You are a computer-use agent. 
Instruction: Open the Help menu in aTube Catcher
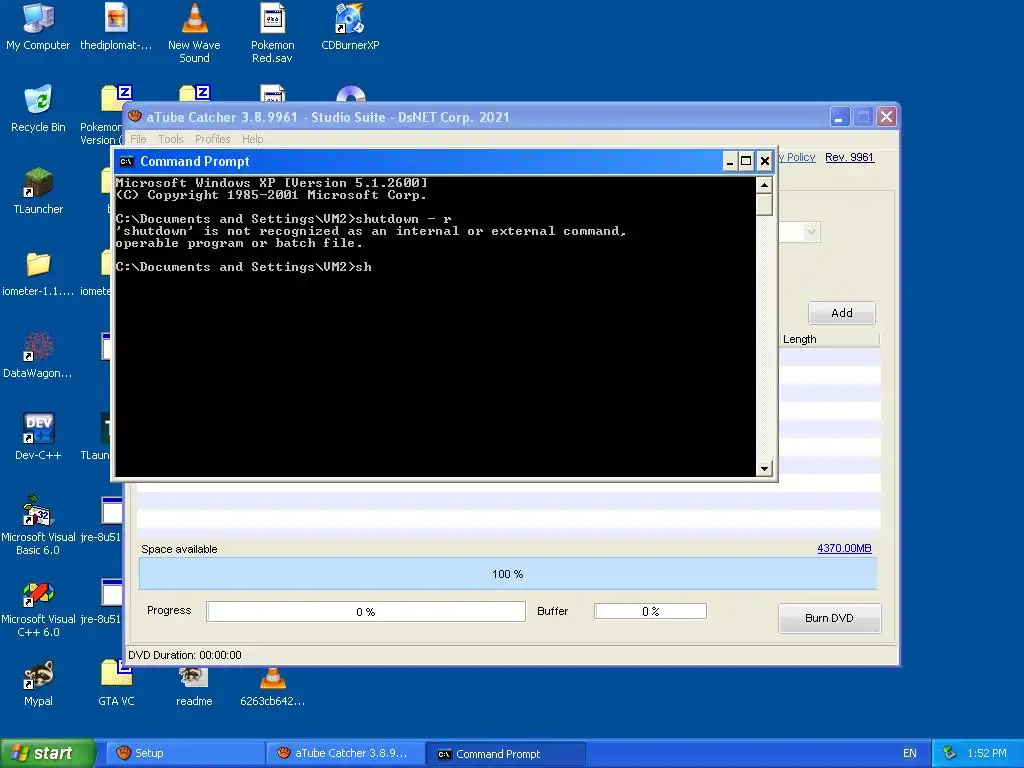click(x=252, y=139)
